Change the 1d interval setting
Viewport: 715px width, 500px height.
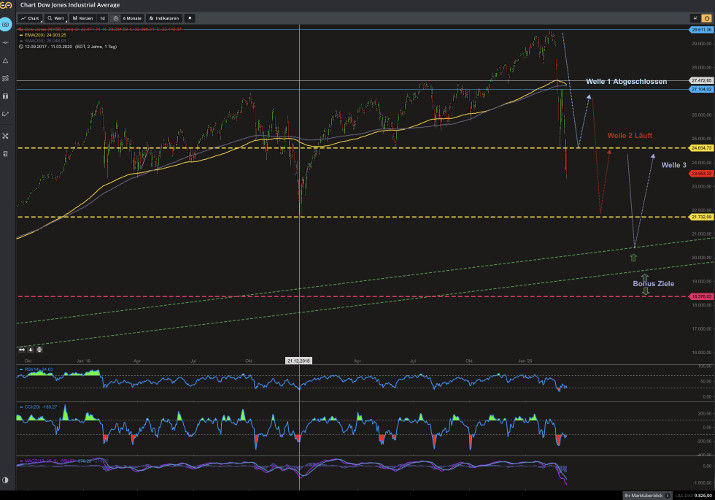(102, 18)
